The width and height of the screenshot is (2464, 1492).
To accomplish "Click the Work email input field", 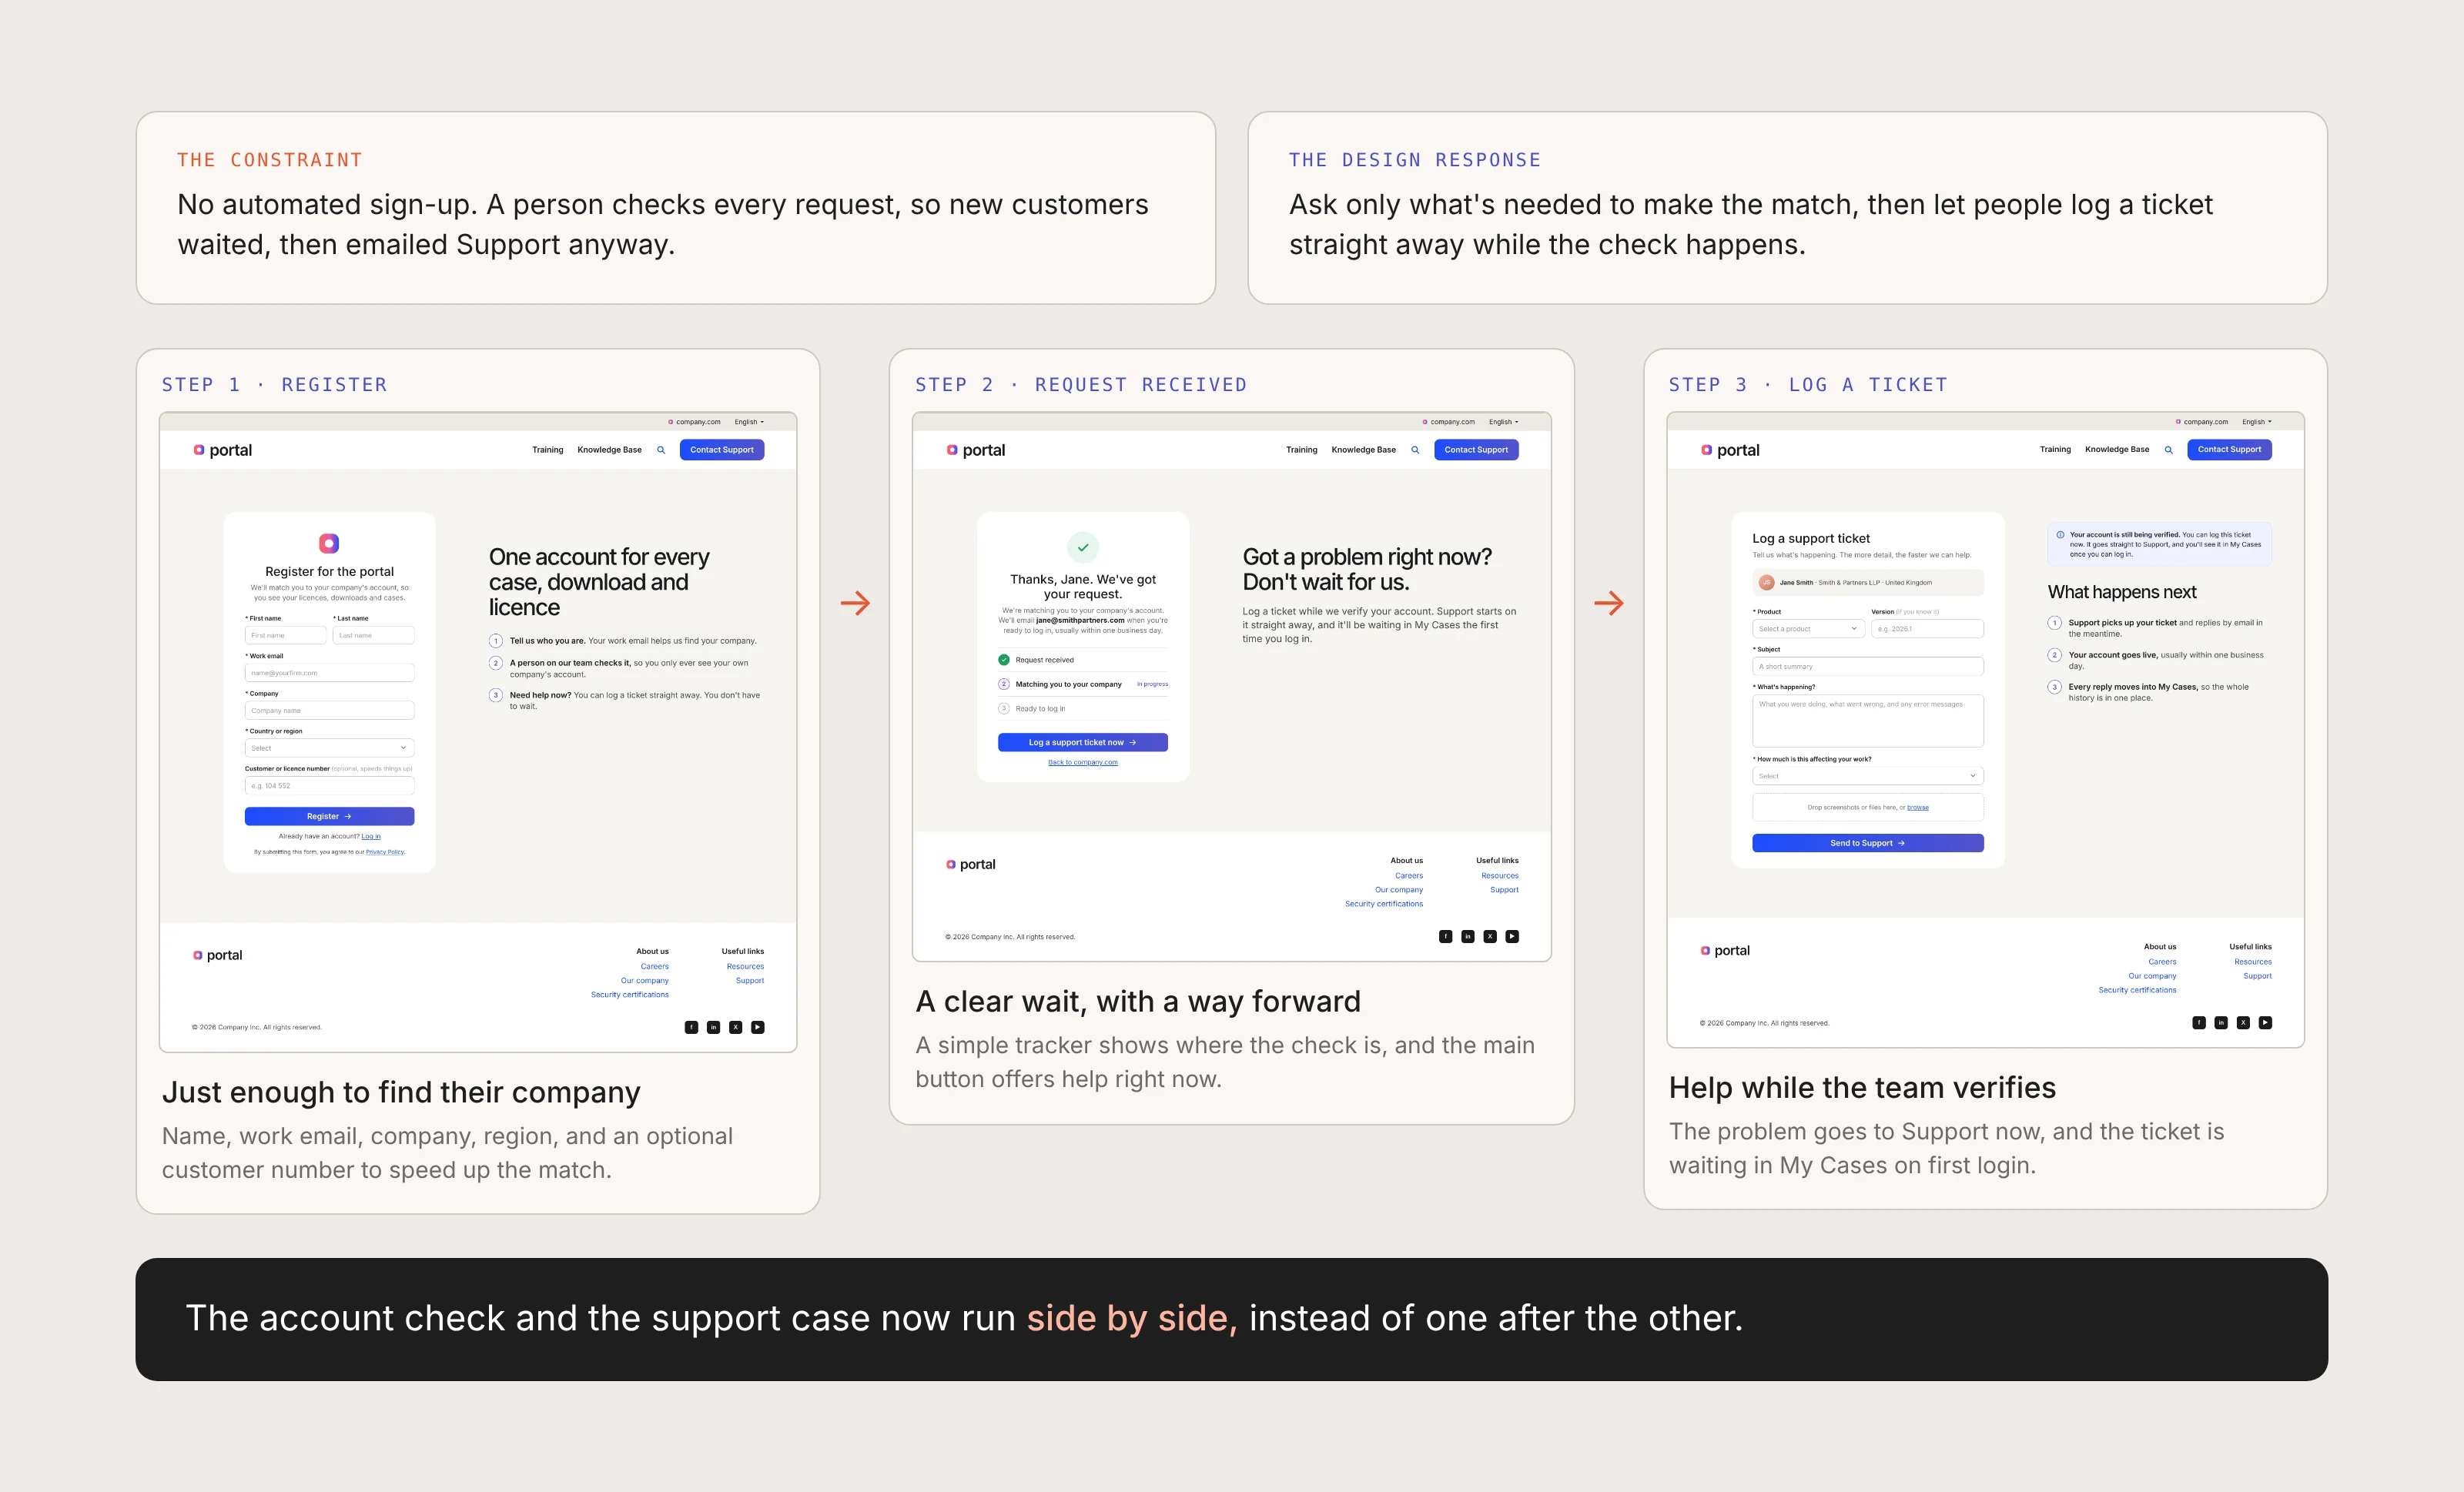I will point(329,673).
